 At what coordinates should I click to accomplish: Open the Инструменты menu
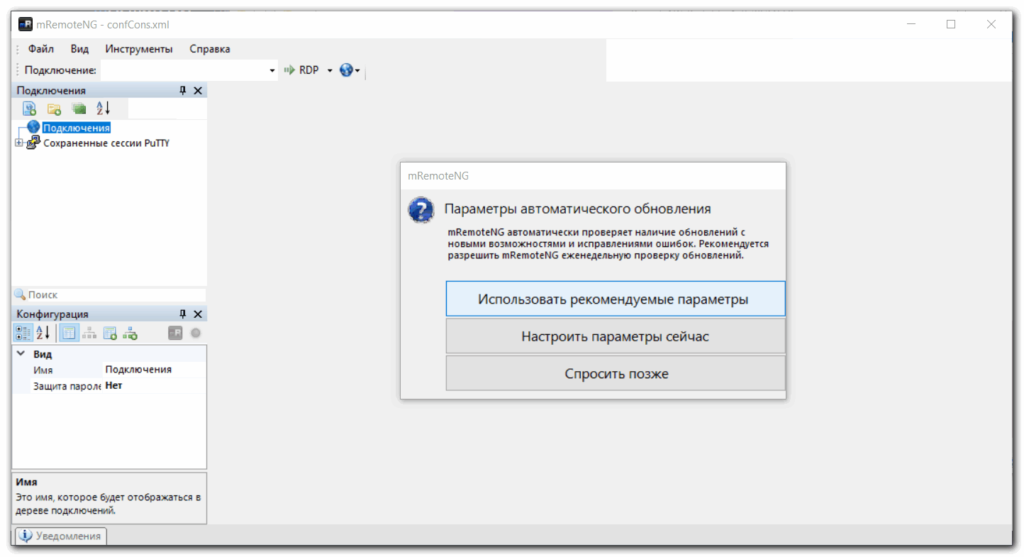[138, 49]
